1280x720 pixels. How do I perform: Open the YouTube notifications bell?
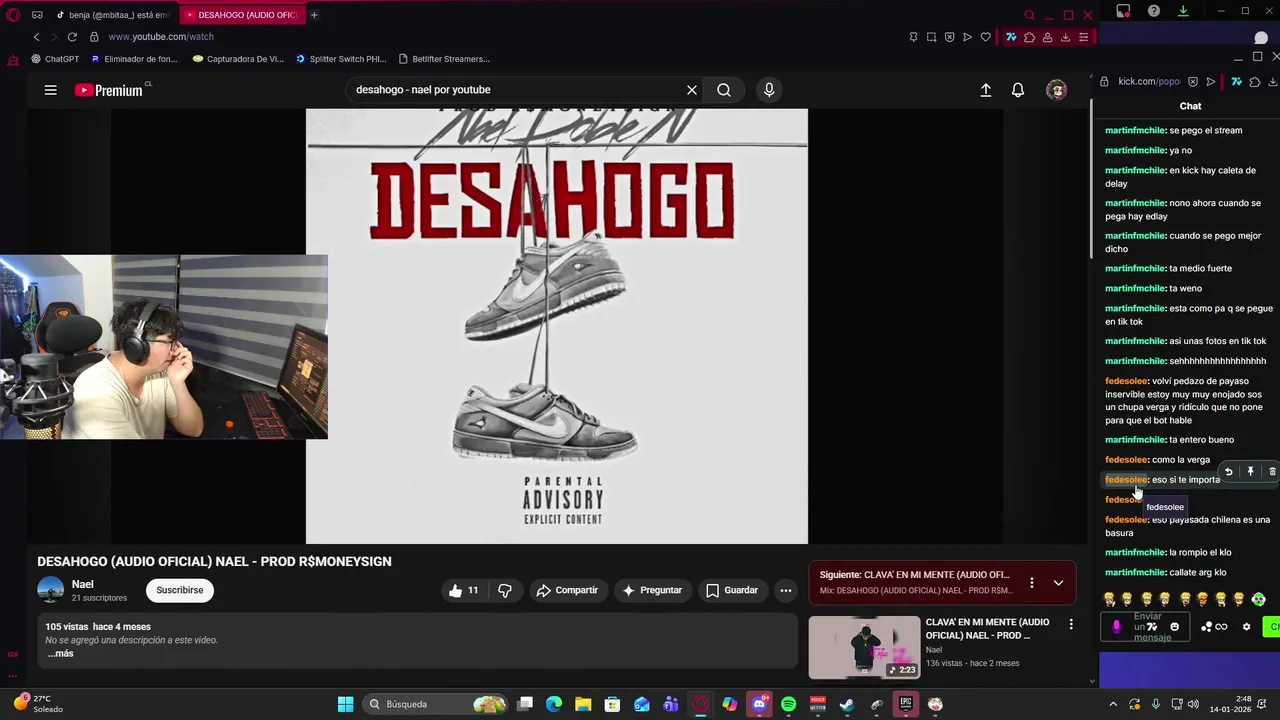[1018, 90]
